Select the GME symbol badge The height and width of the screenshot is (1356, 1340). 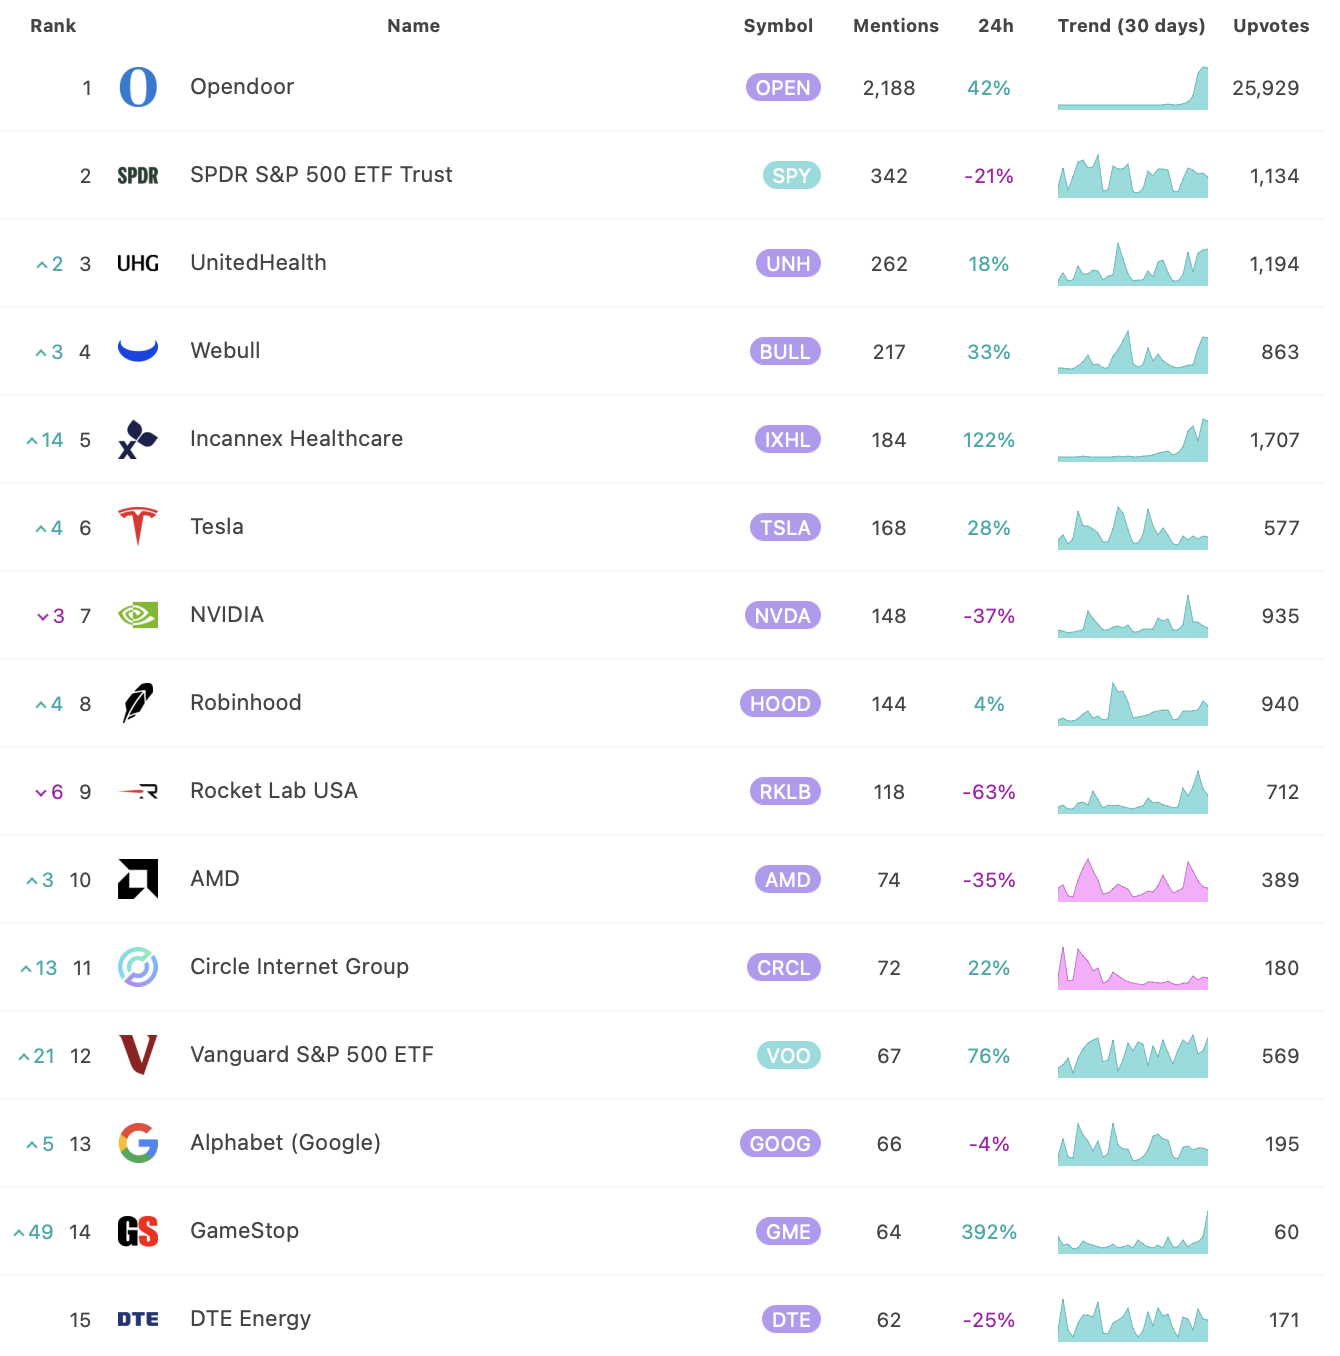(x=788, y=1232)
